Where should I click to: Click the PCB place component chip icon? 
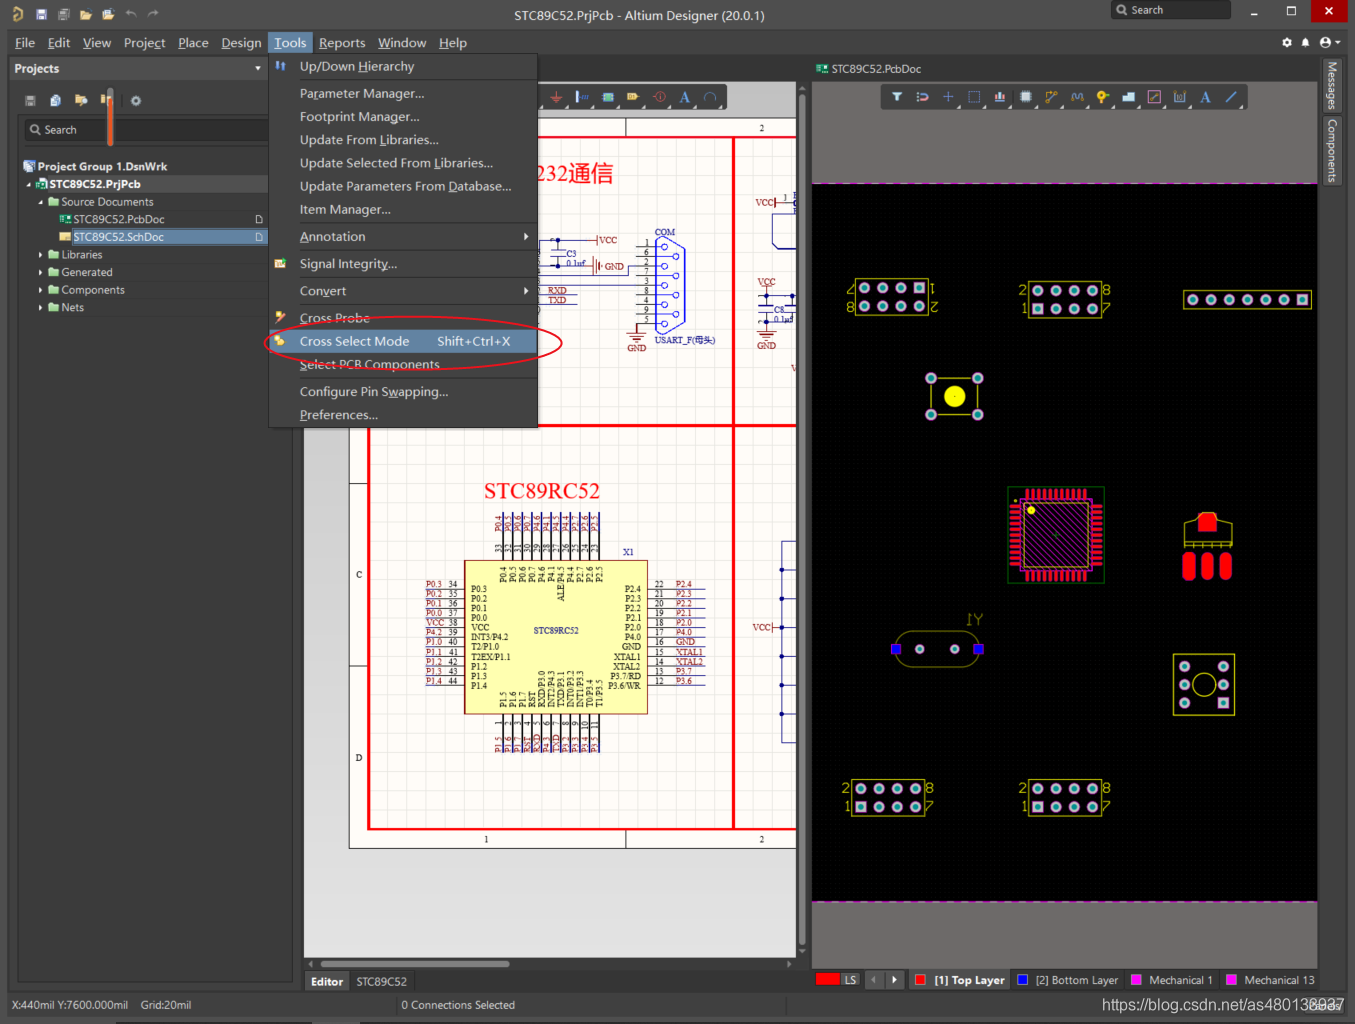coord(1025,97)
